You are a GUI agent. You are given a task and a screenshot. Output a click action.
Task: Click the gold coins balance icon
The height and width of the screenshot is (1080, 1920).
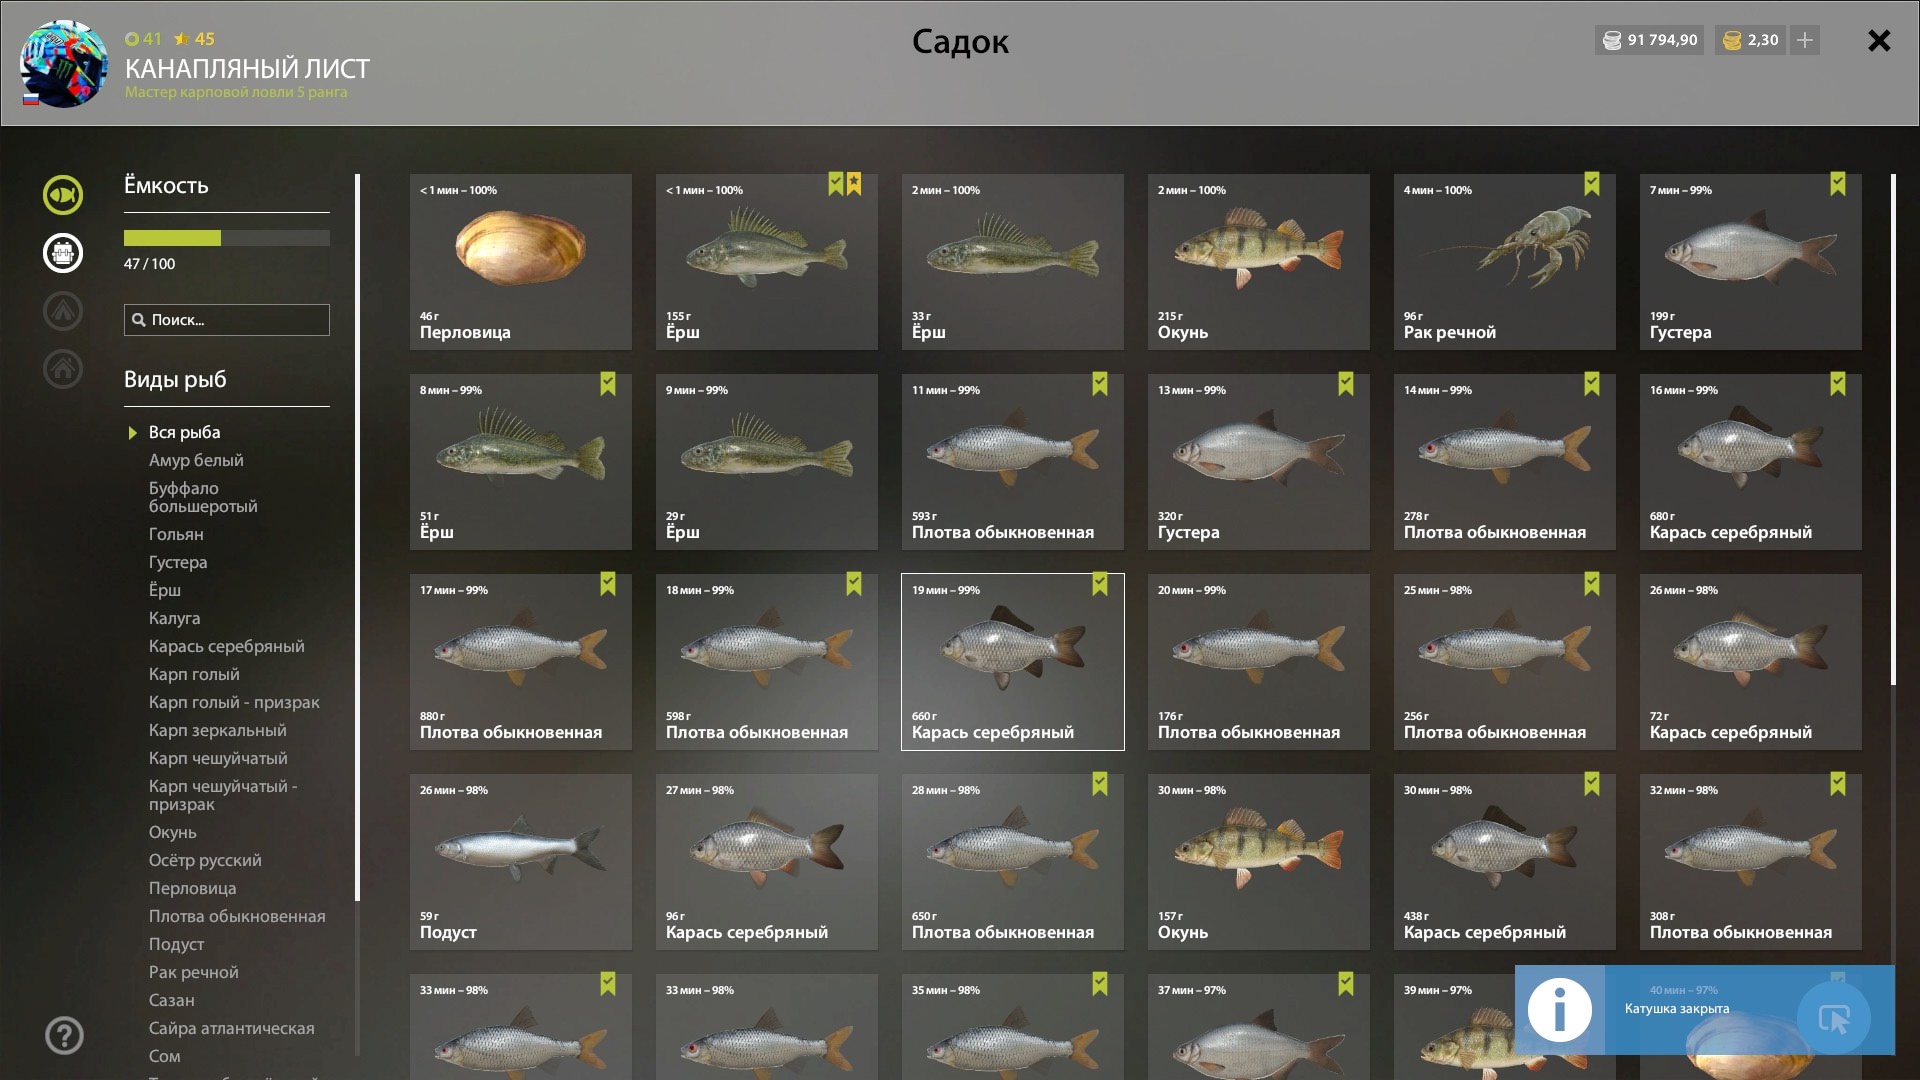(1733, 40)
